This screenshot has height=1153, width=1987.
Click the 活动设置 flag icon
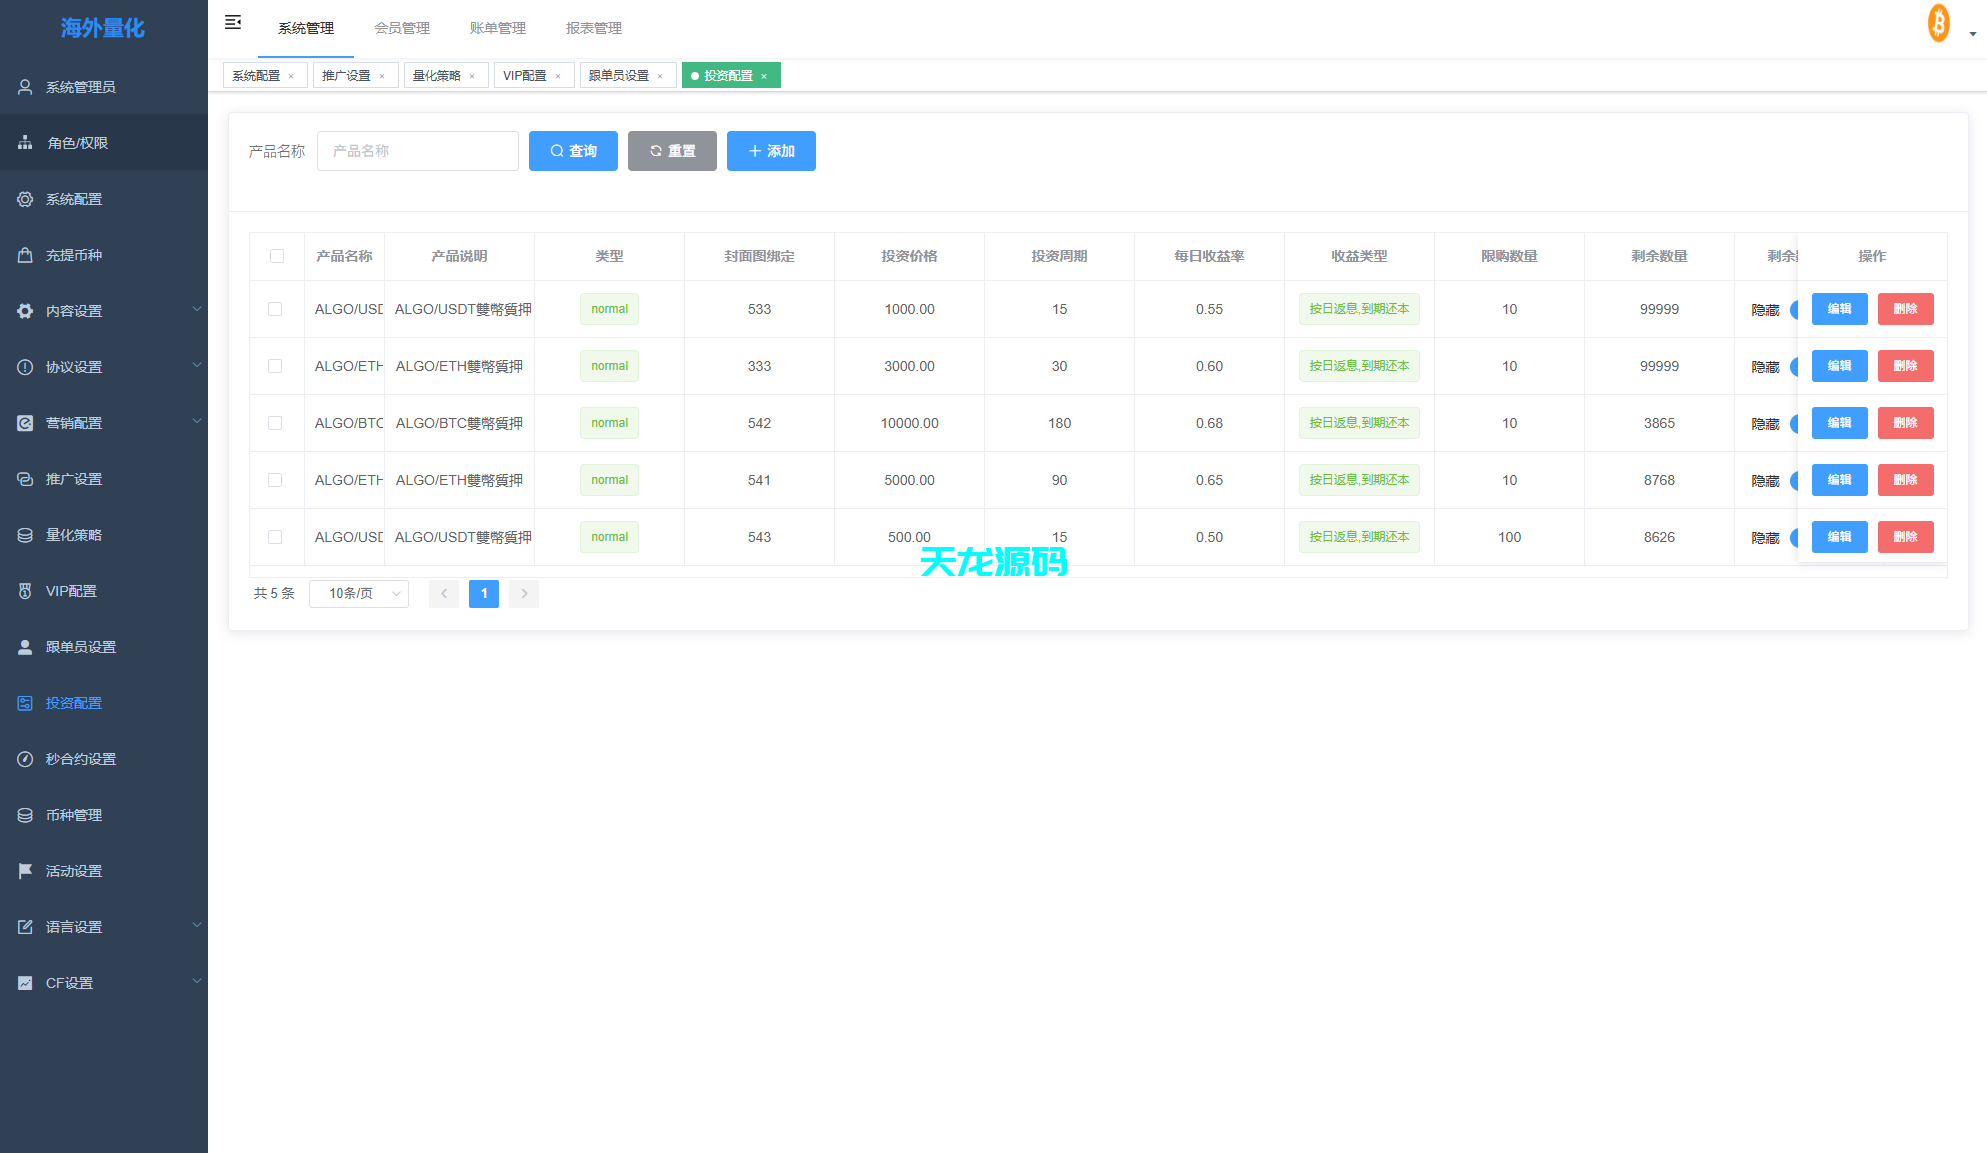tap(25, 871)
